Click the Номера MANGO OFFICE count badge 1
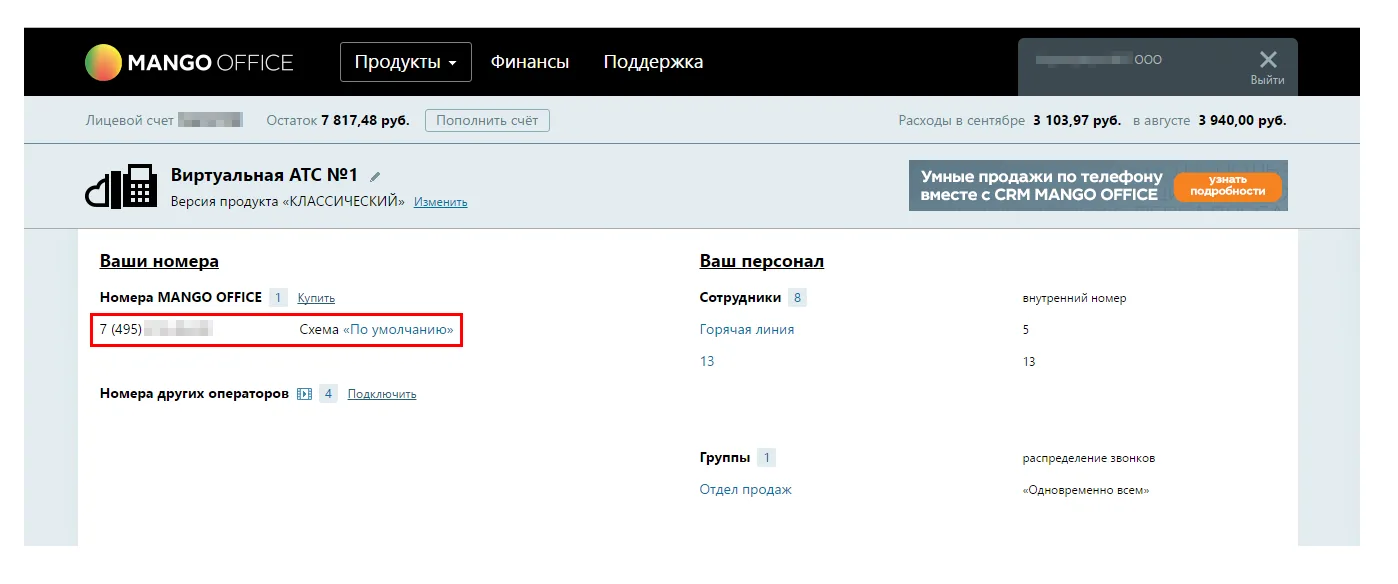The height and width of the screenshot is (584, 1398). [278, 297]
